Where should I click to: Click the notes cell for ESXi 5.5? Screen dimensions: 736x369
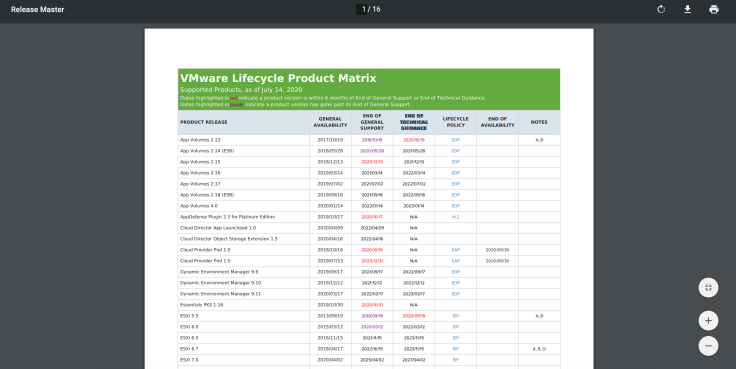539,316
